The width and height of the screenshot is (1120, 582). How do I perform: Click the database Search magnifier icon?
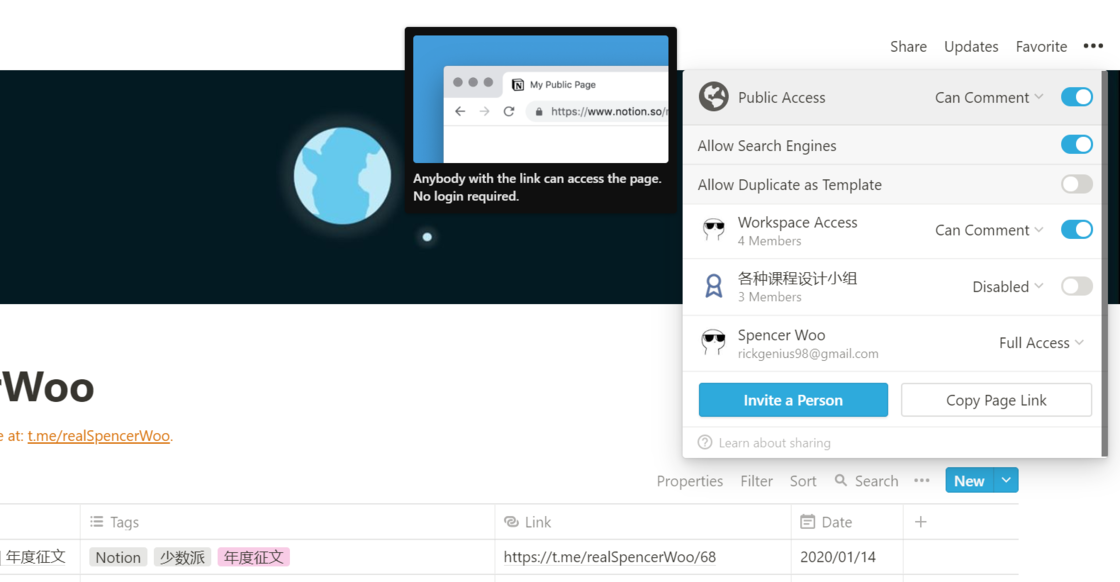pyautogui.click(x=841, y=481)
